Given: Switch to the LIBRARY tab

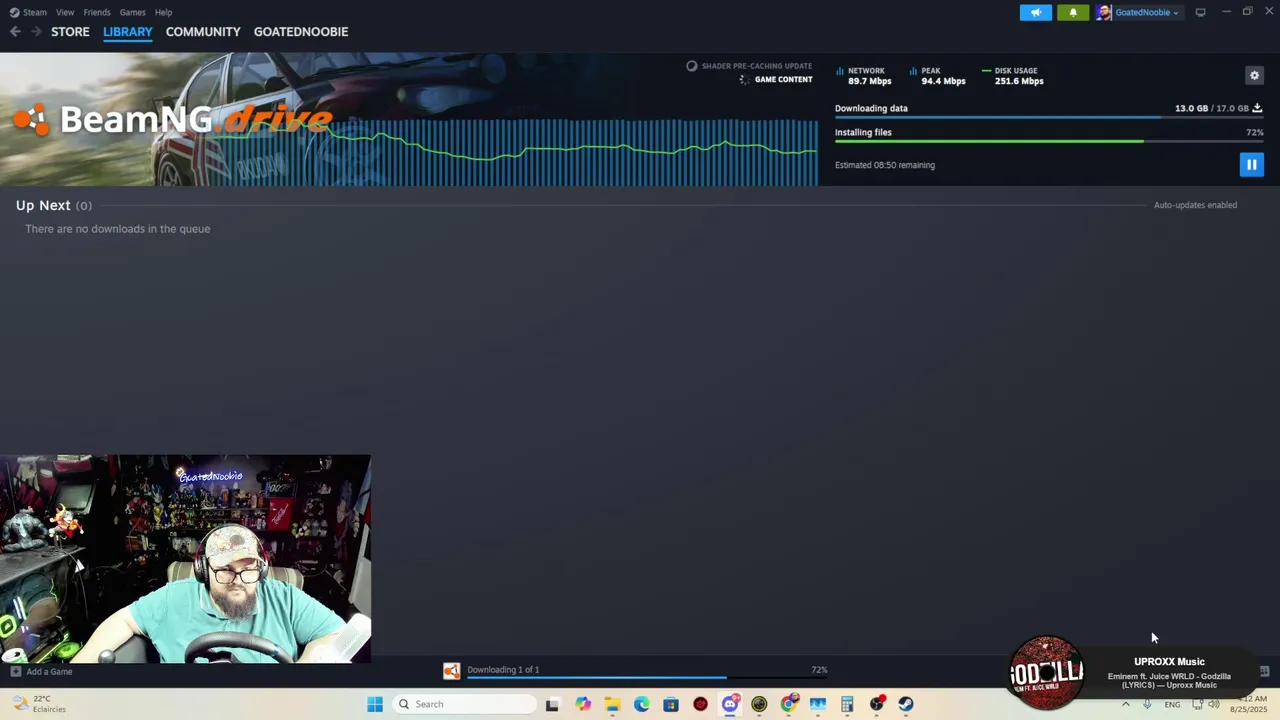Looking at the screenshot, I should point(128,32).
